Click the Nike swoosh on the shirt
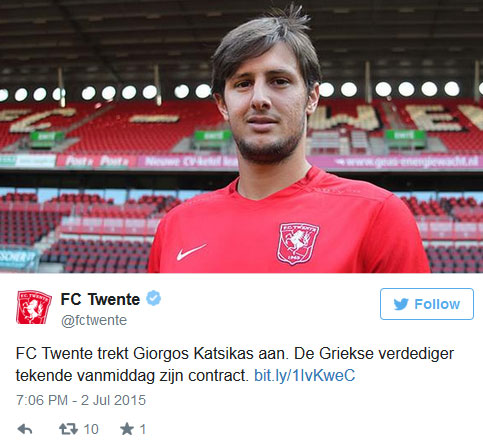 pos(191,252)
